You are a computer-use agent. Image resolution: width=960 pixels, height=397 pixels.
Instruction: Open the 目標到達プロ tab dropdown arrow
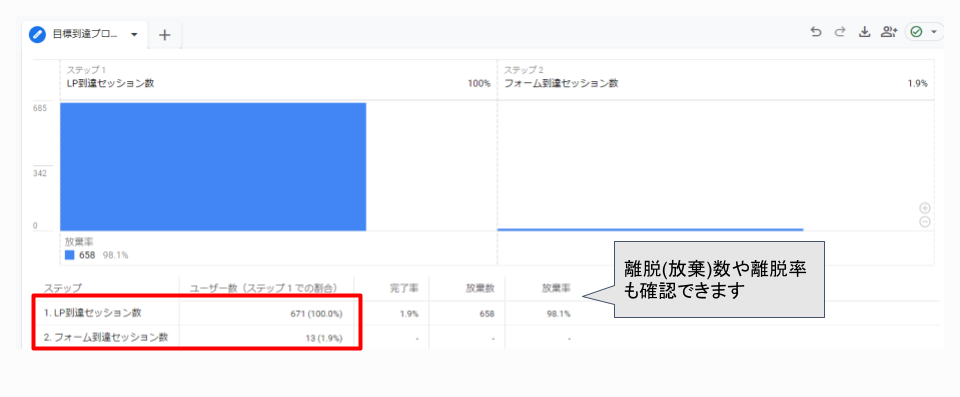click(134, 35)
